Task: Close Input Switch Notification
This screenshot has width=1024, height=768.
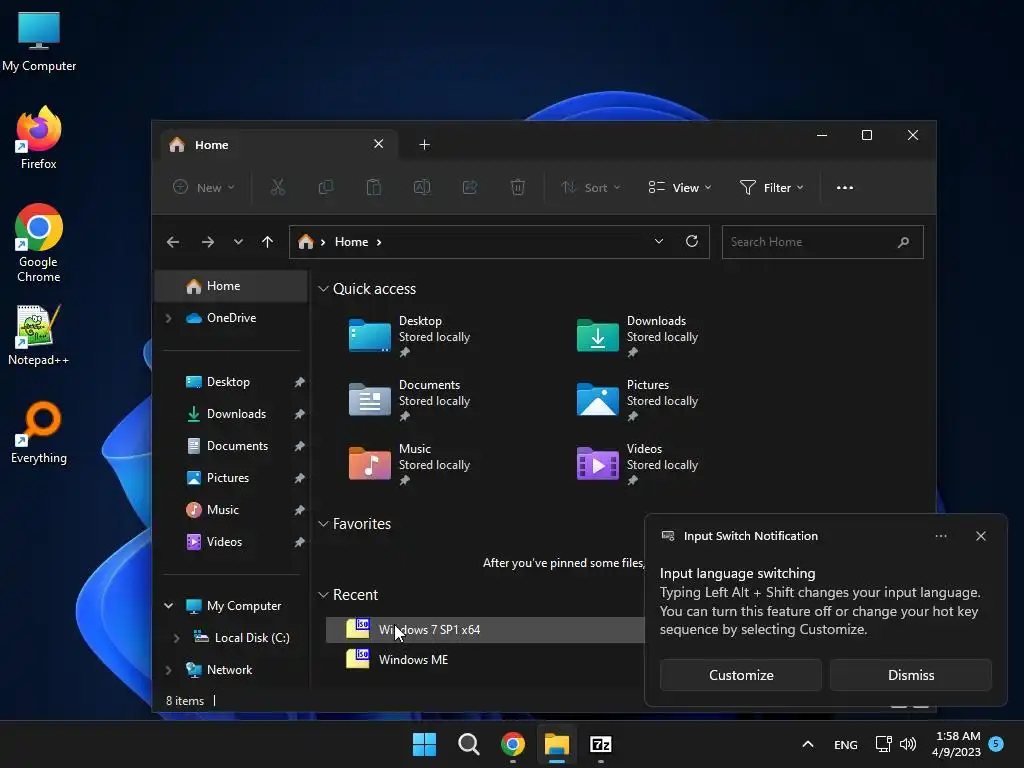Action: 981,536
